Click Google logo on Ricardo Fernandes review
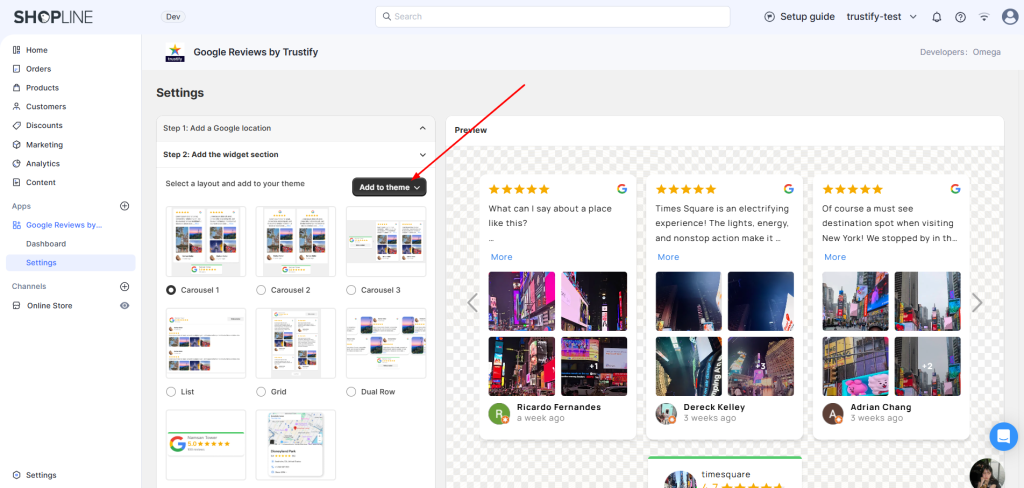The width and height of the screenshot is (1024, 488). (x=622, y=189)
